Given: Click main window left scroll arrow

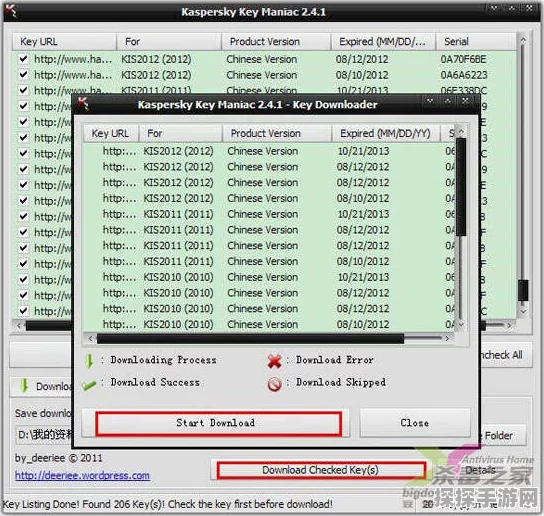Looking at the screenshot, I should click(x=19, y=325).
